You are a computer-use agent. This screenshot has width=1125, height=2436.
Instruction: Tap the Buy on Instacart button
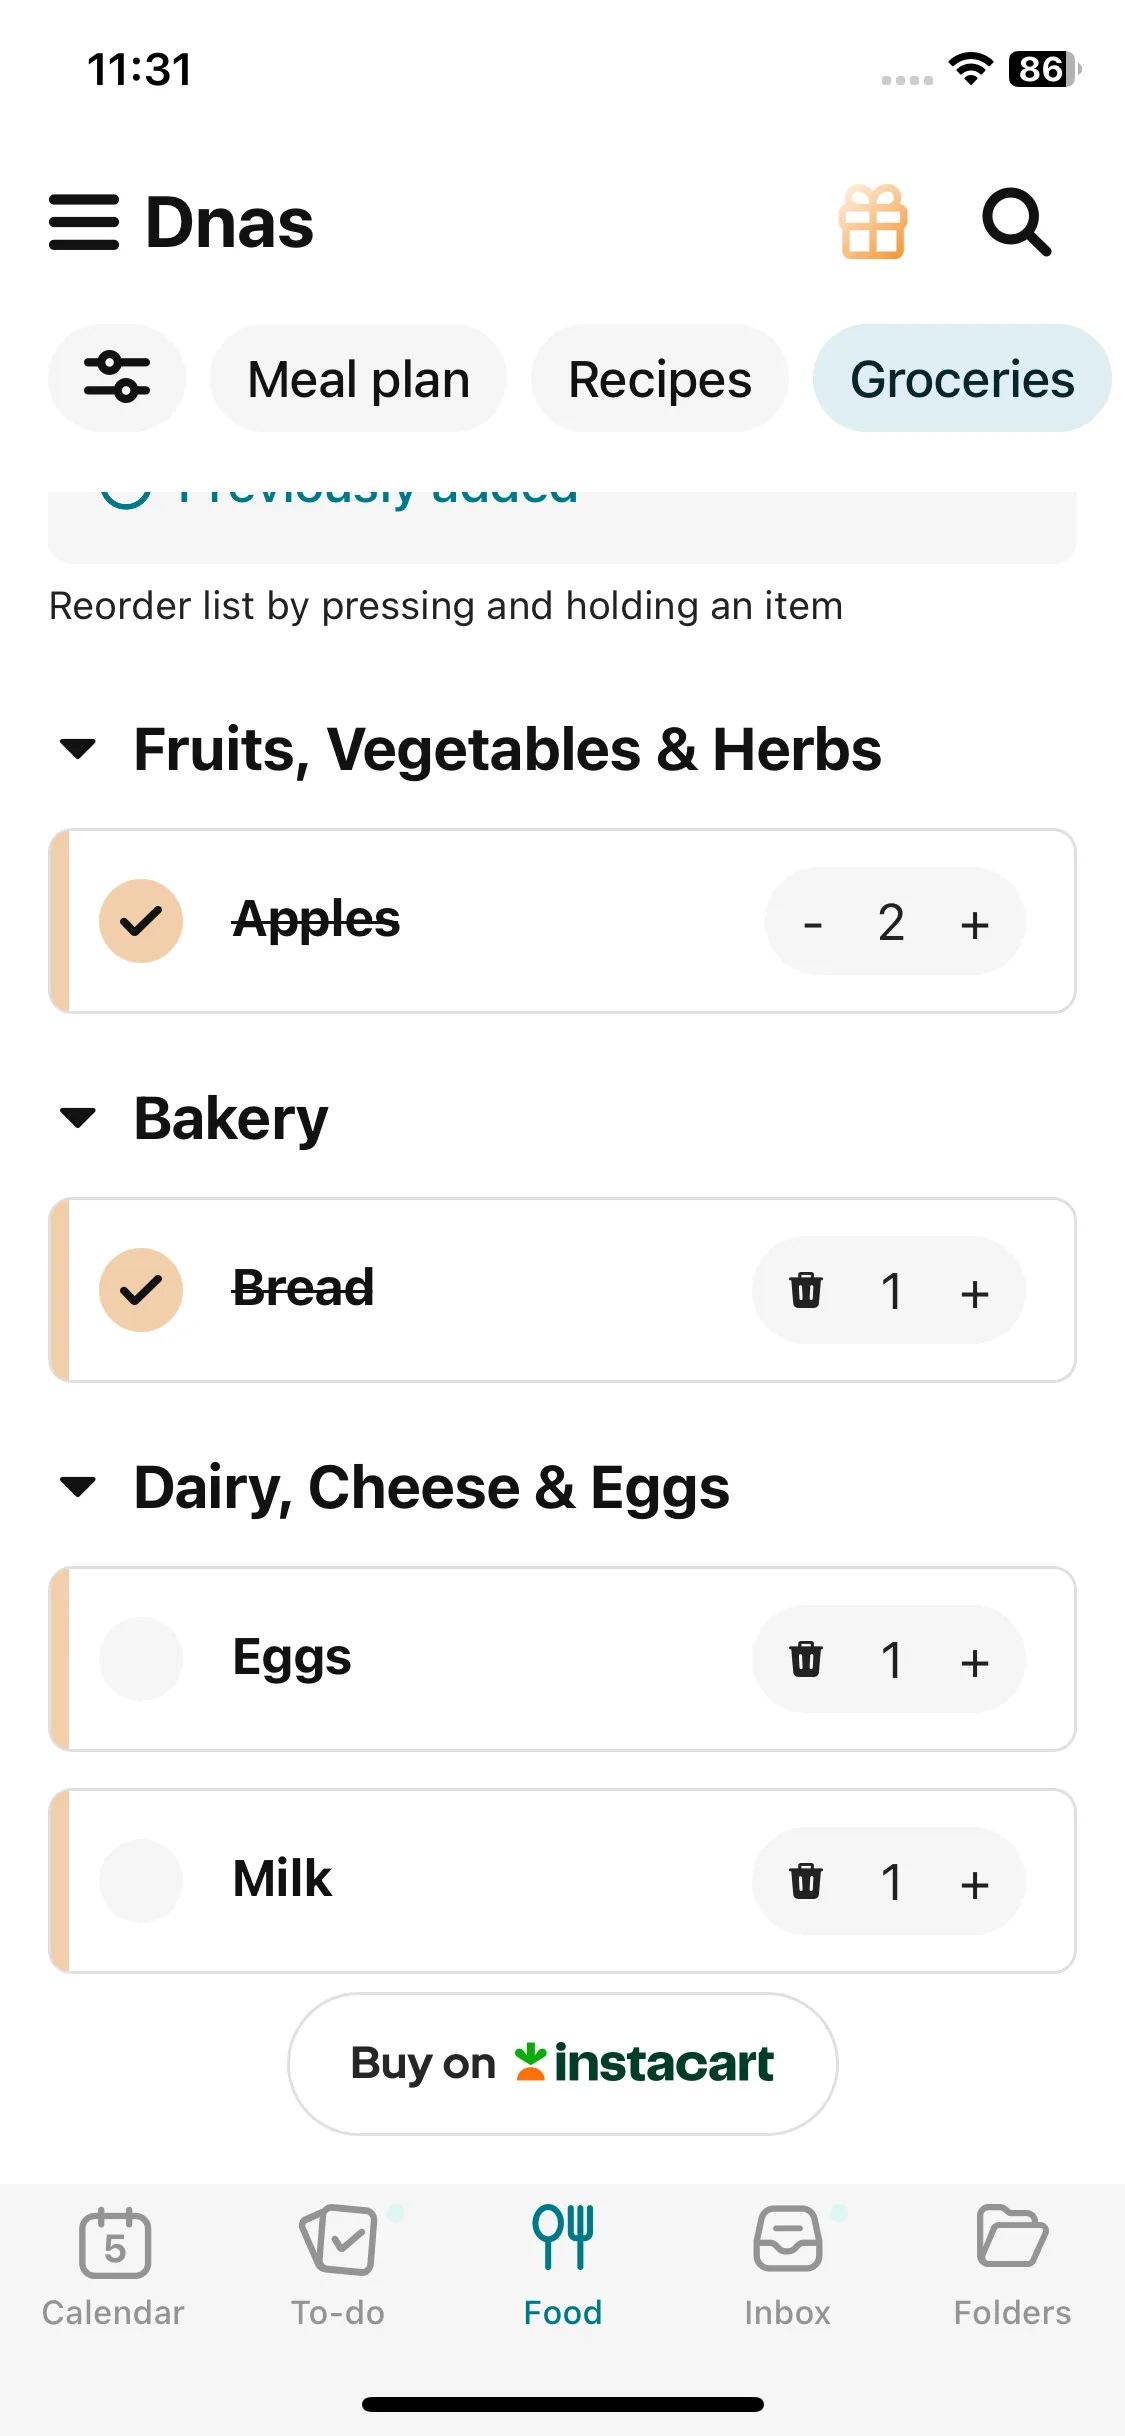pos(562,2064)
